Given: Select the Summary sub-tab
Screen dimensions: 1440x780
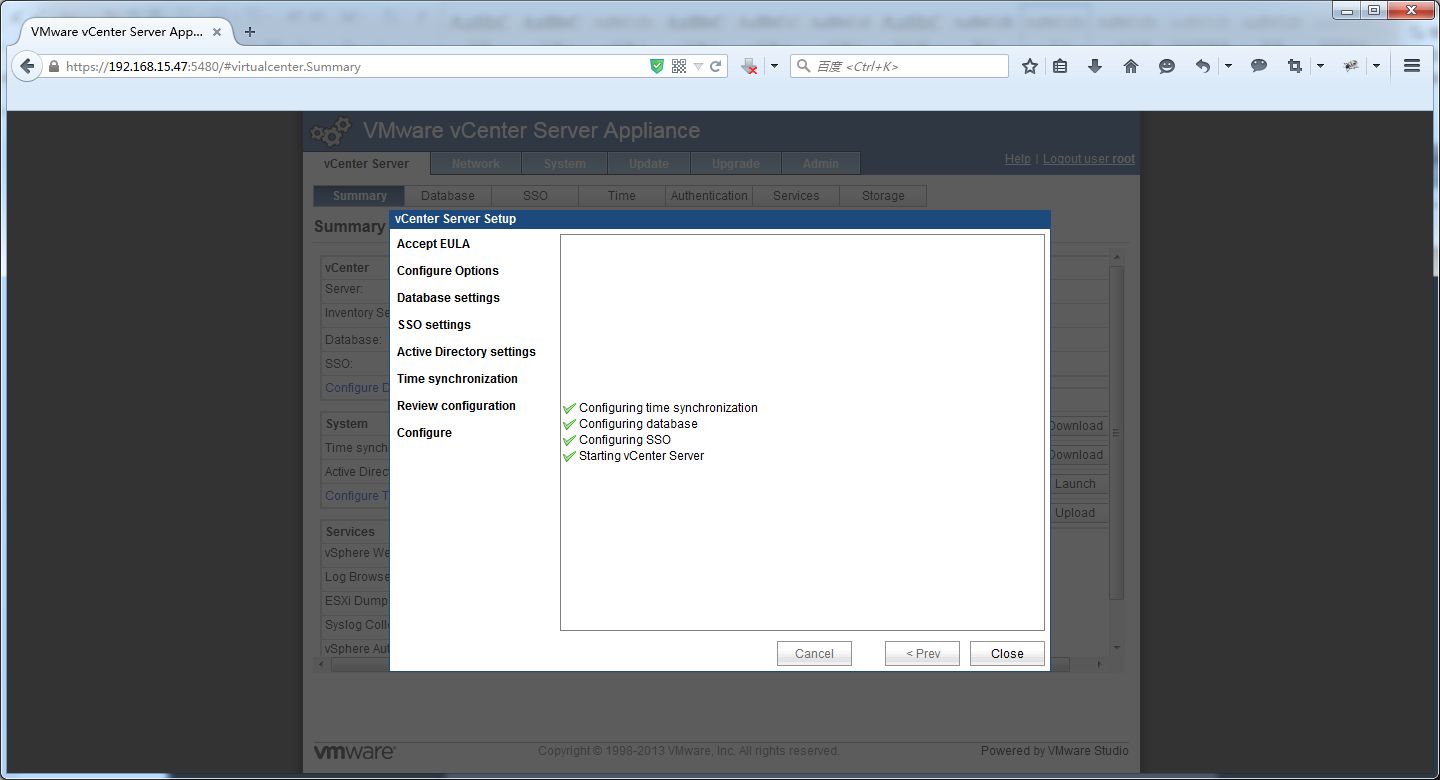Looking at the screenshot, I should 359,196.
